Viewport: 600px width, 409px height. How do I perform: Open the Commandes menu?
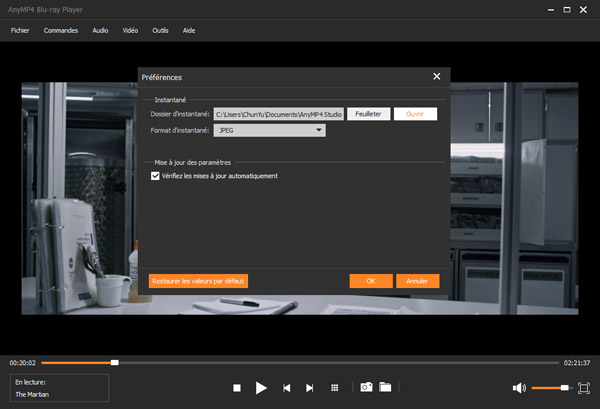[61, 31]
